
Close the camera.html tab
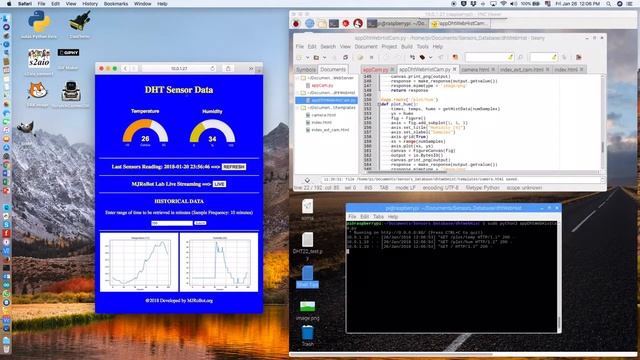[x=493, y=70]
